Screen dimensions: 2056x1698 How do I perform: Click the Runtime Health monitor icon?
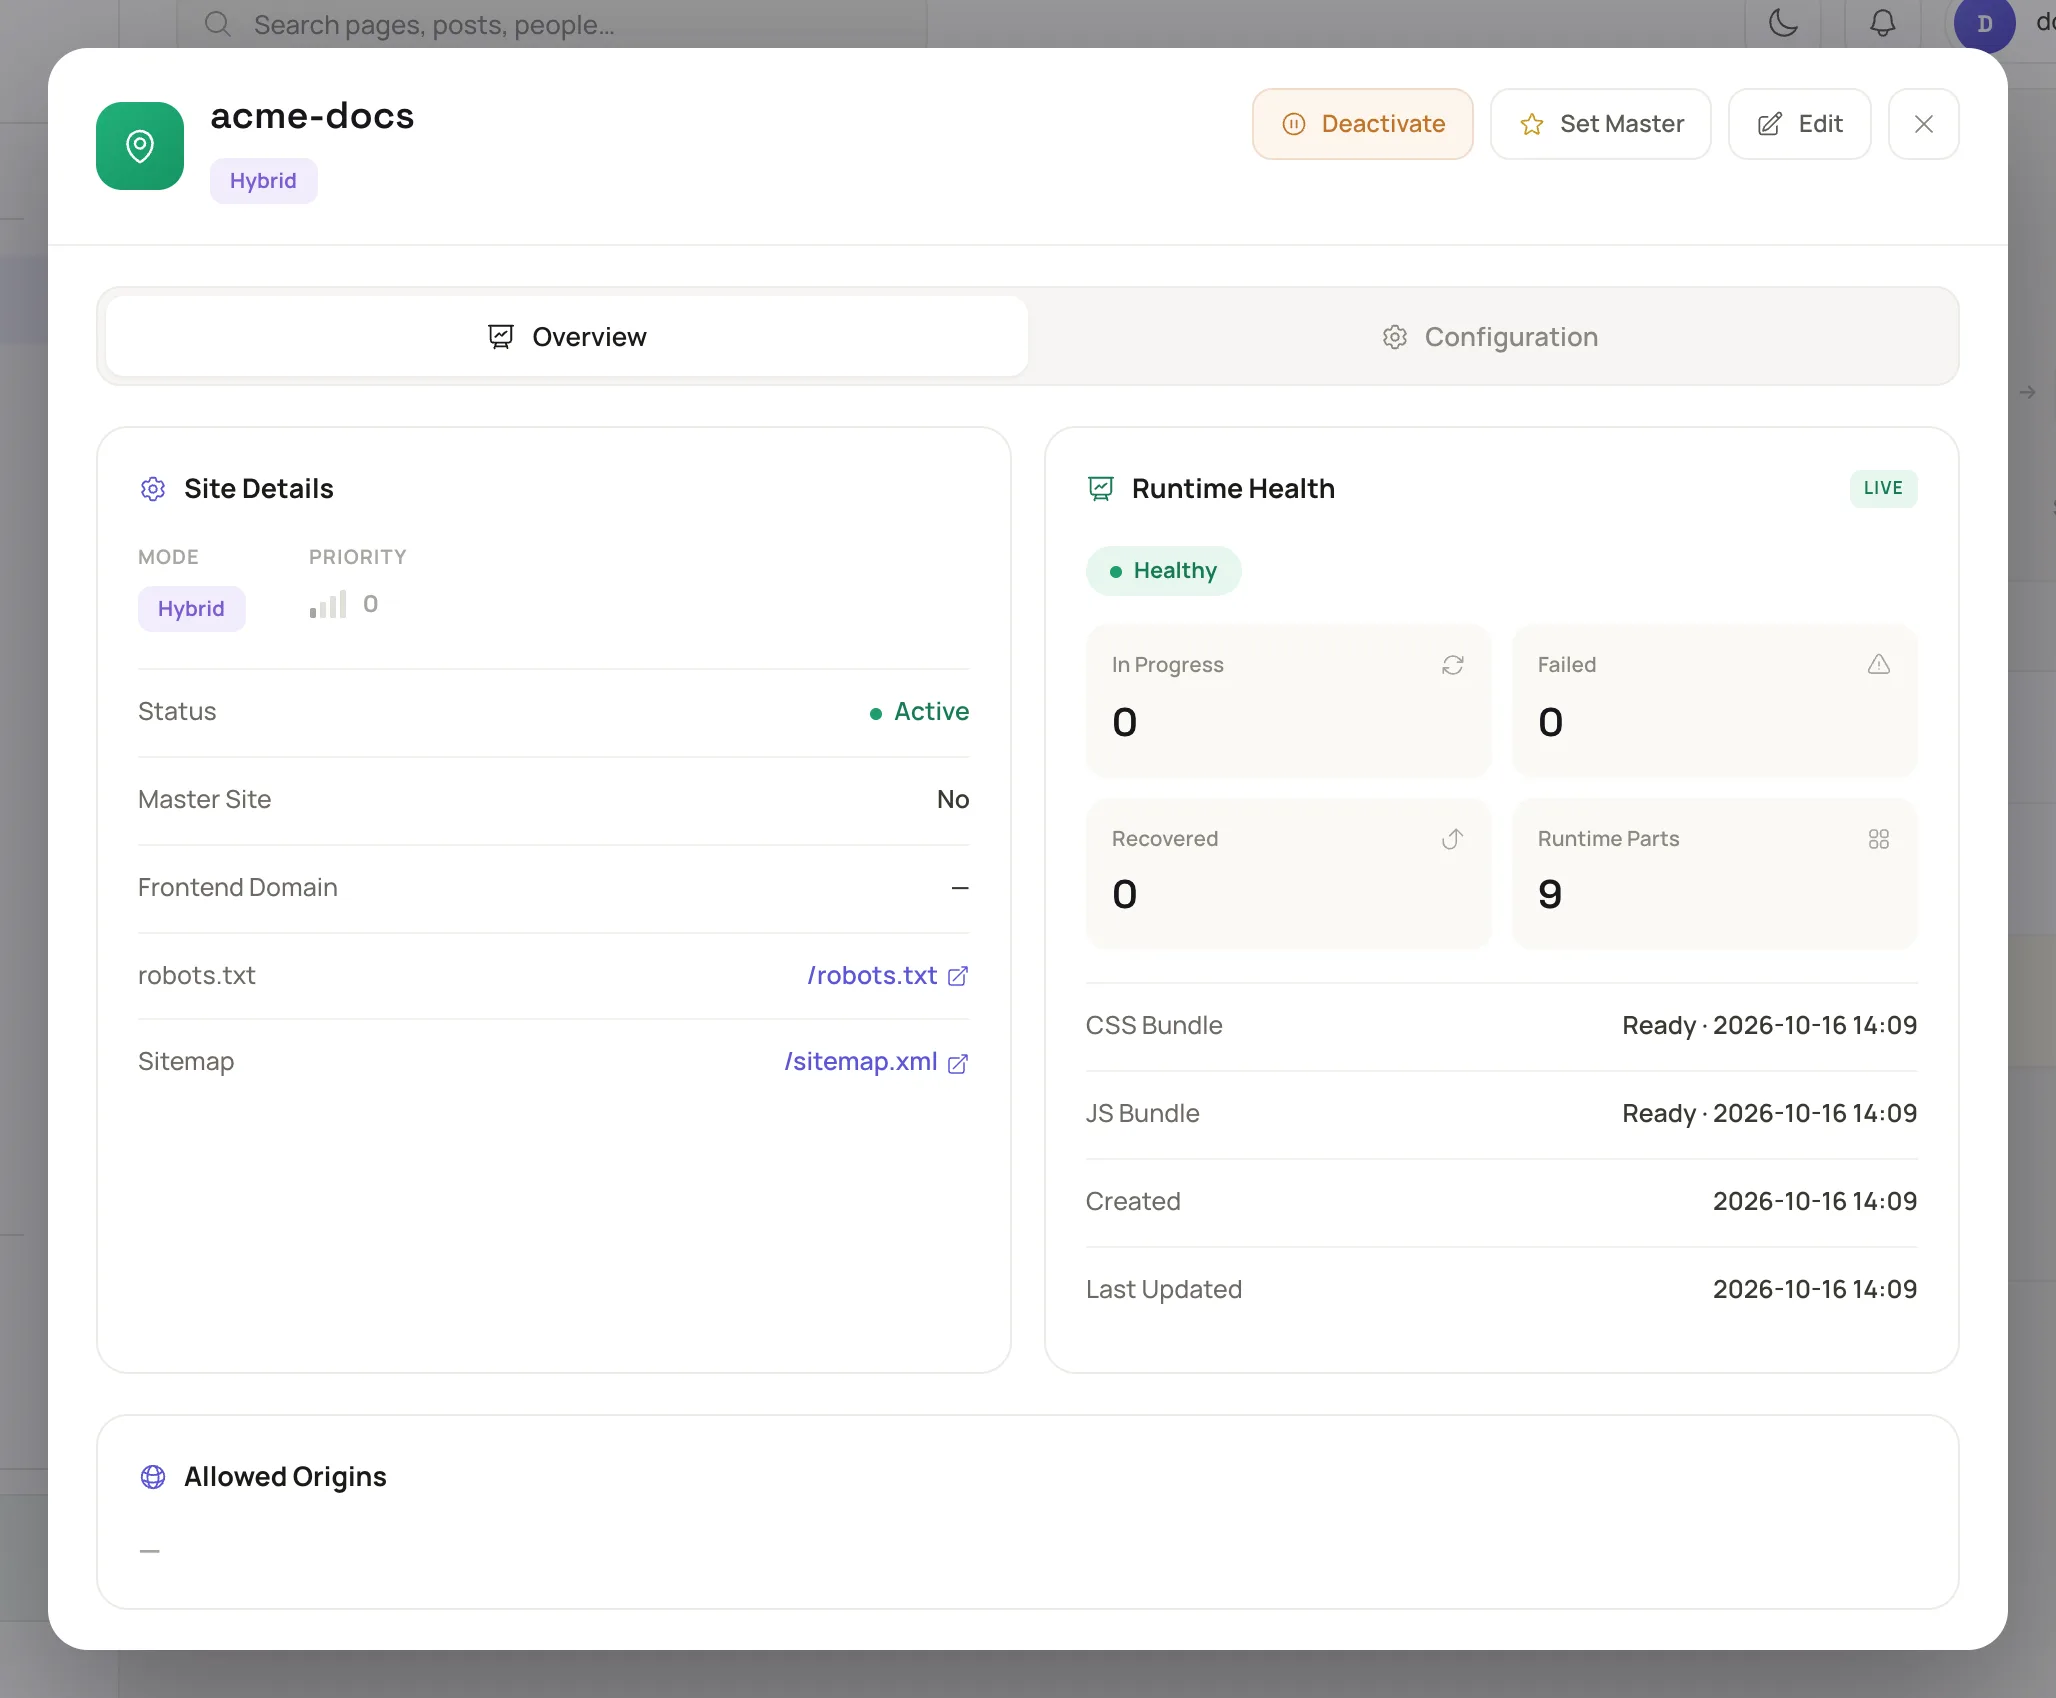[1101, 489]
